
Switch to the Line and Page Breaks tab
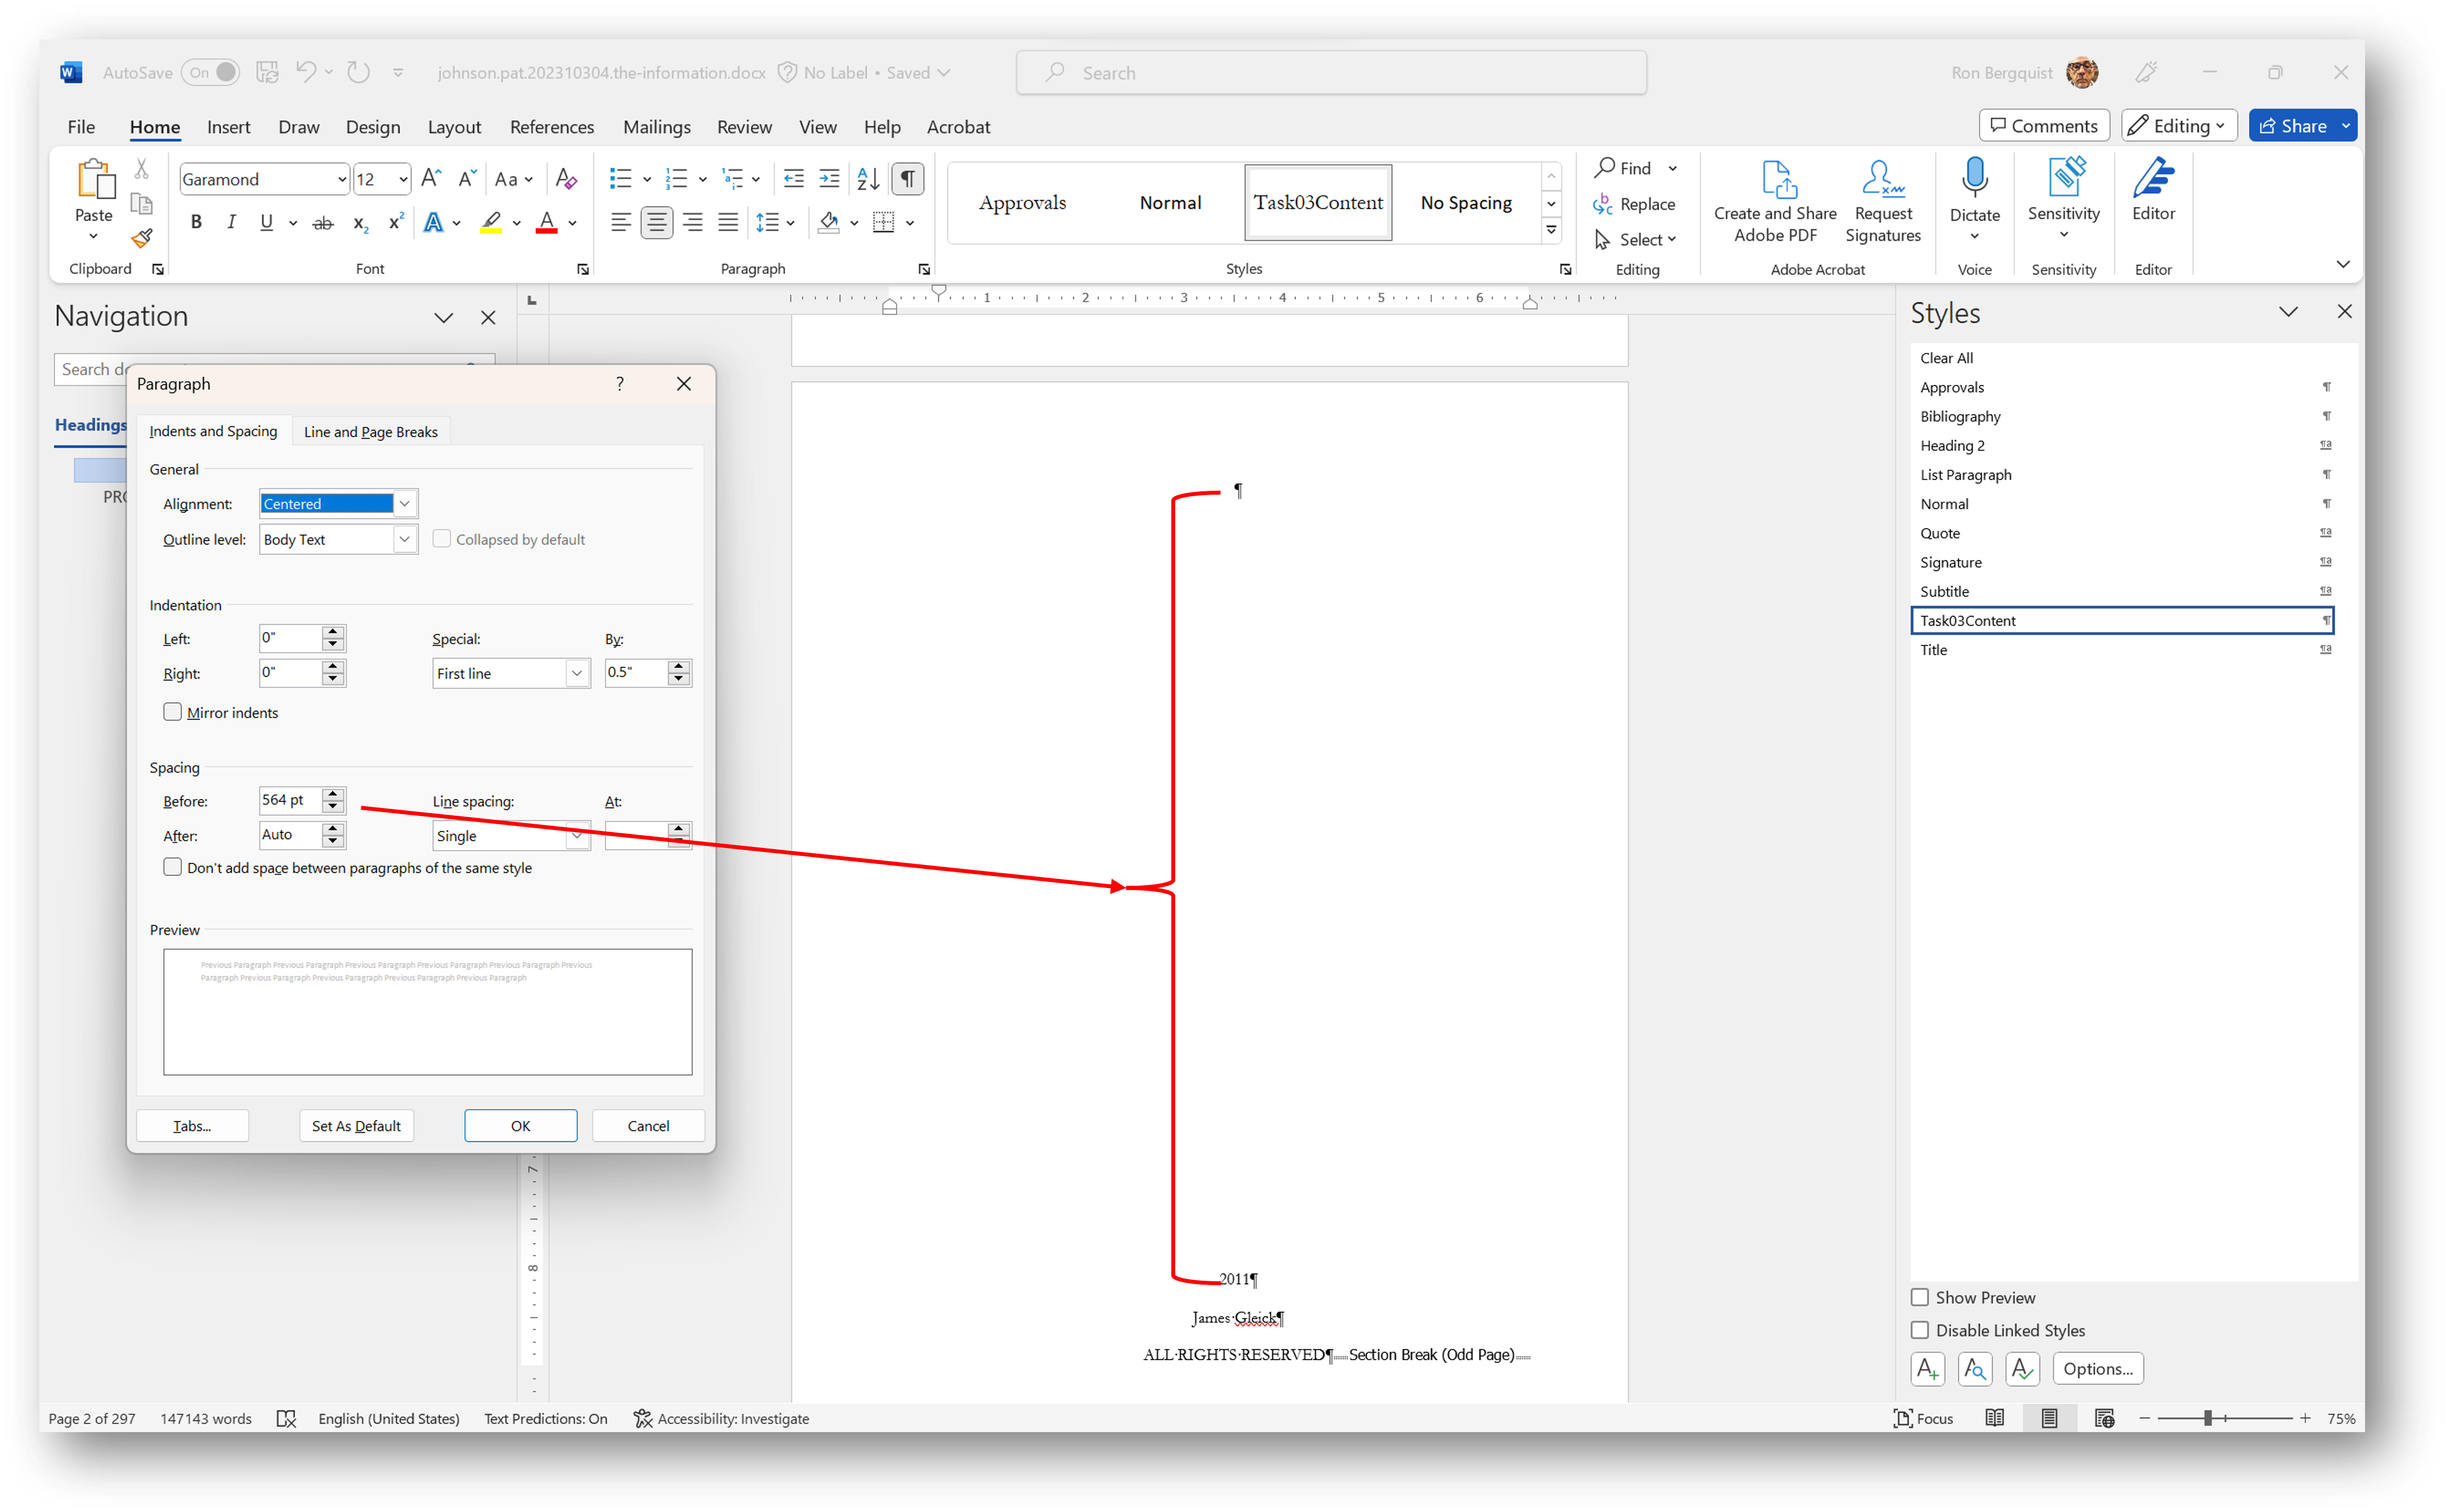[x=370, y=431]
